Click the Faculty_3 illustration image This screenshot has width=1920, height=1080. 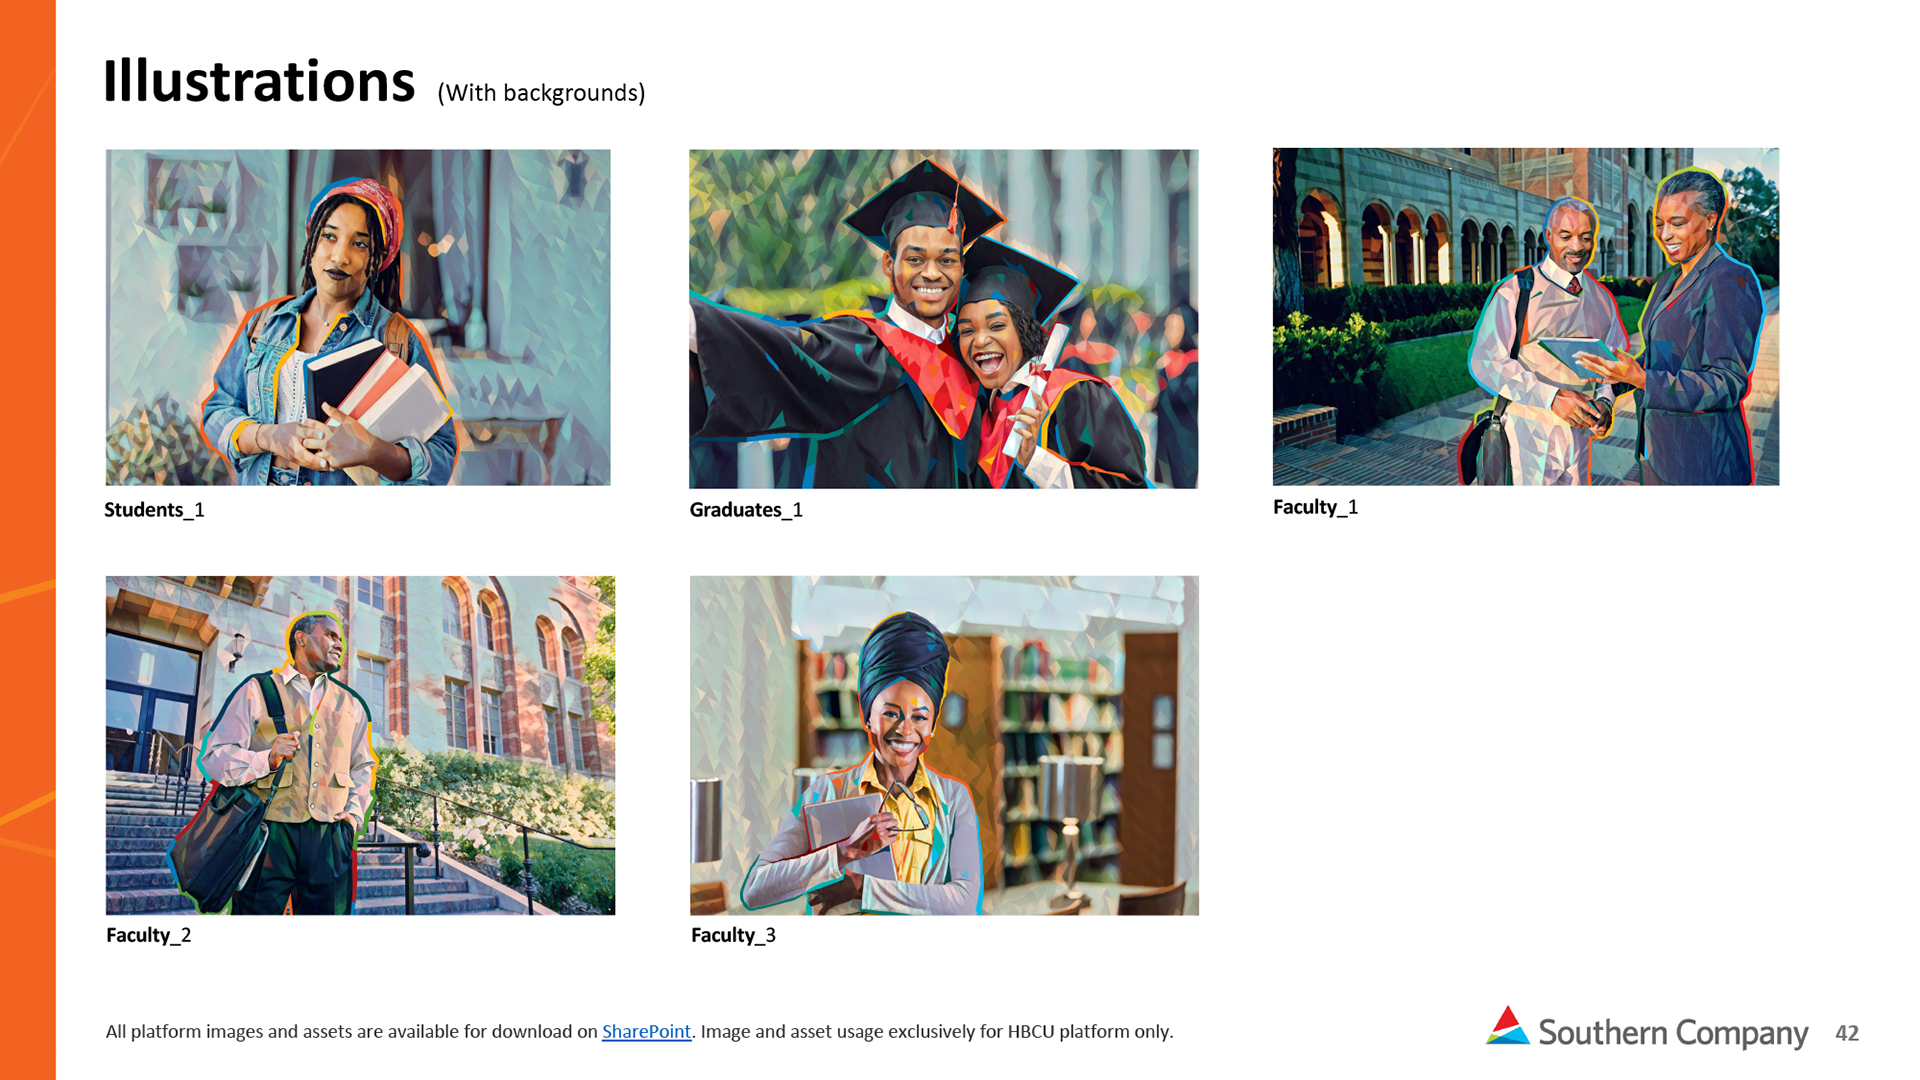(x=943, y=745)
